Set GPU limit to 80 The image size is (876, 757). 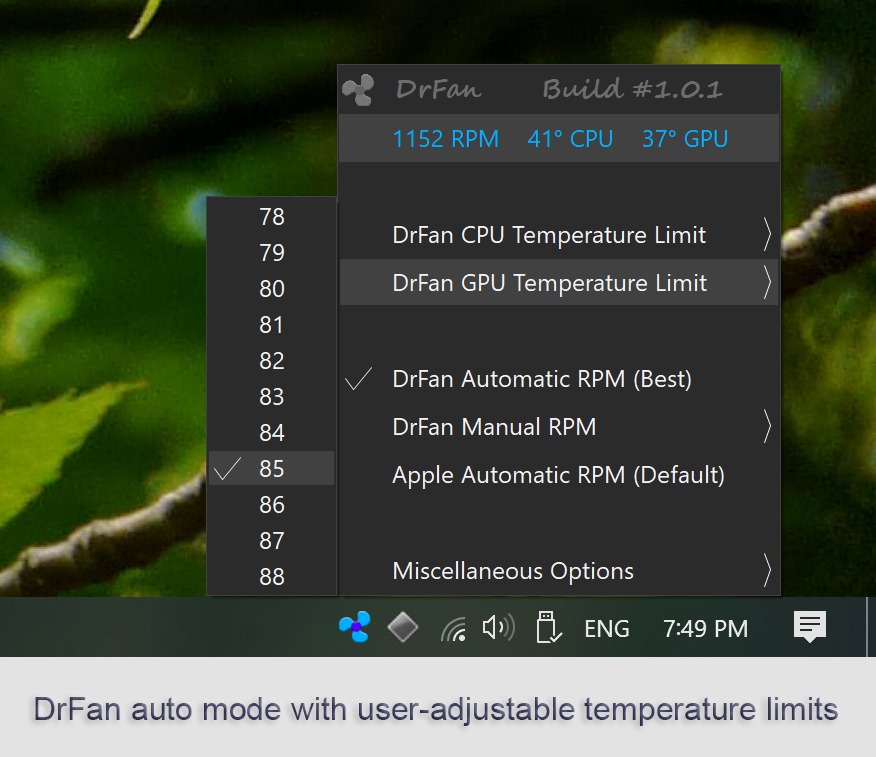click(x=272, y=289)
